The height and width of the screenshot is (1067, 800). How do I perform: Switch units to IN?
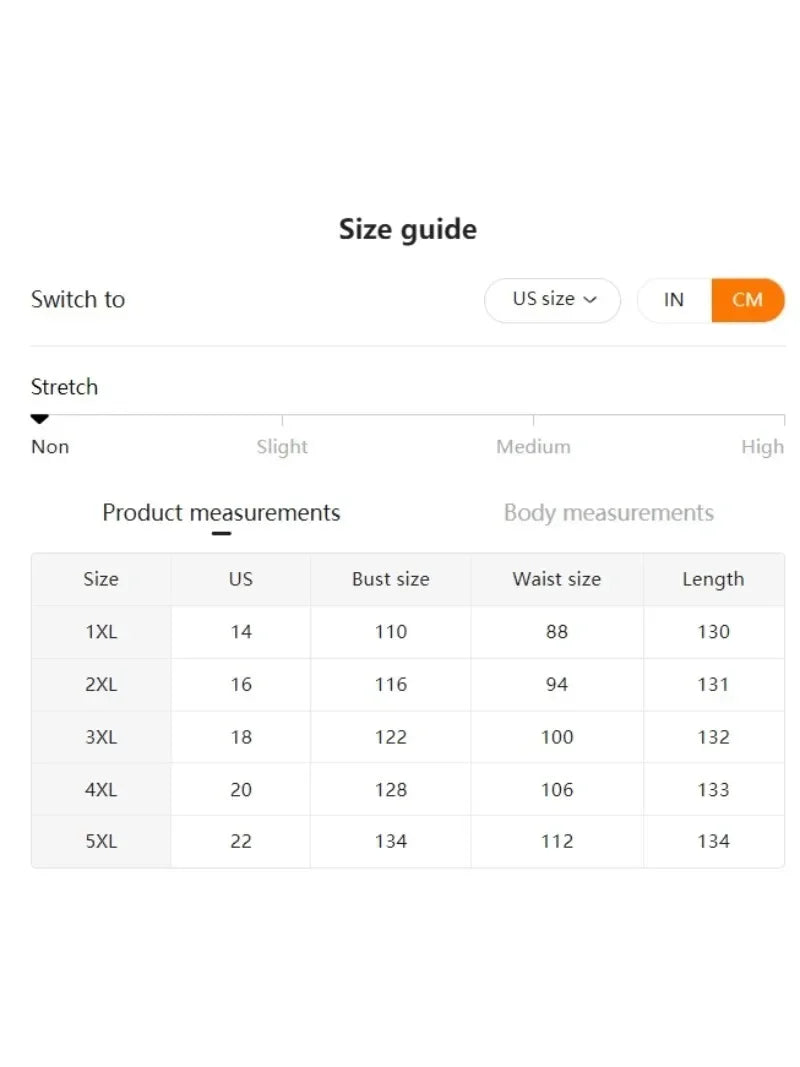click(x=674, y=300)
